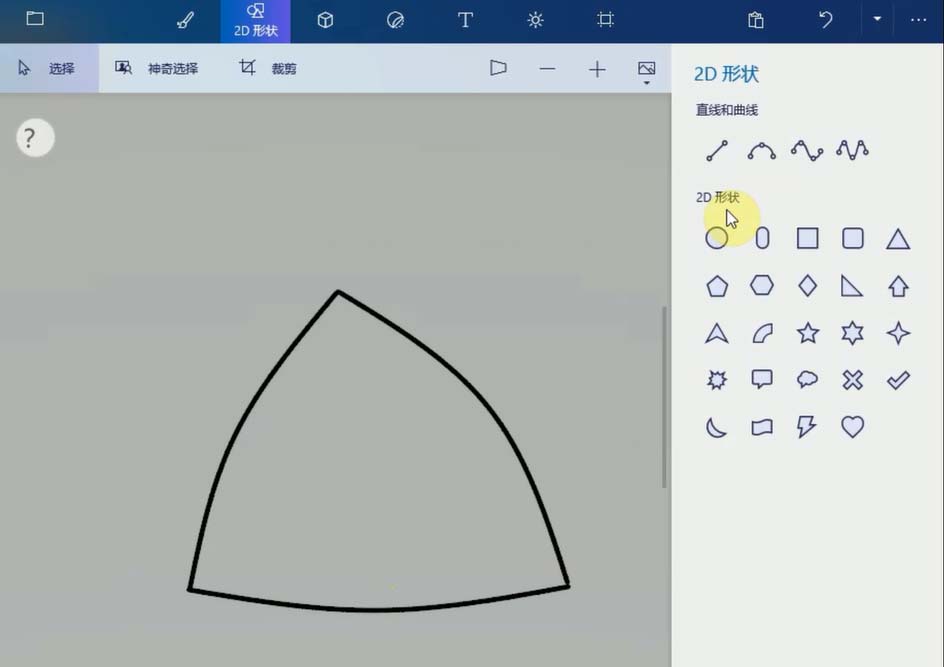Select the checkmark shape
Viewport: 944px width, 667px height.
898,380
